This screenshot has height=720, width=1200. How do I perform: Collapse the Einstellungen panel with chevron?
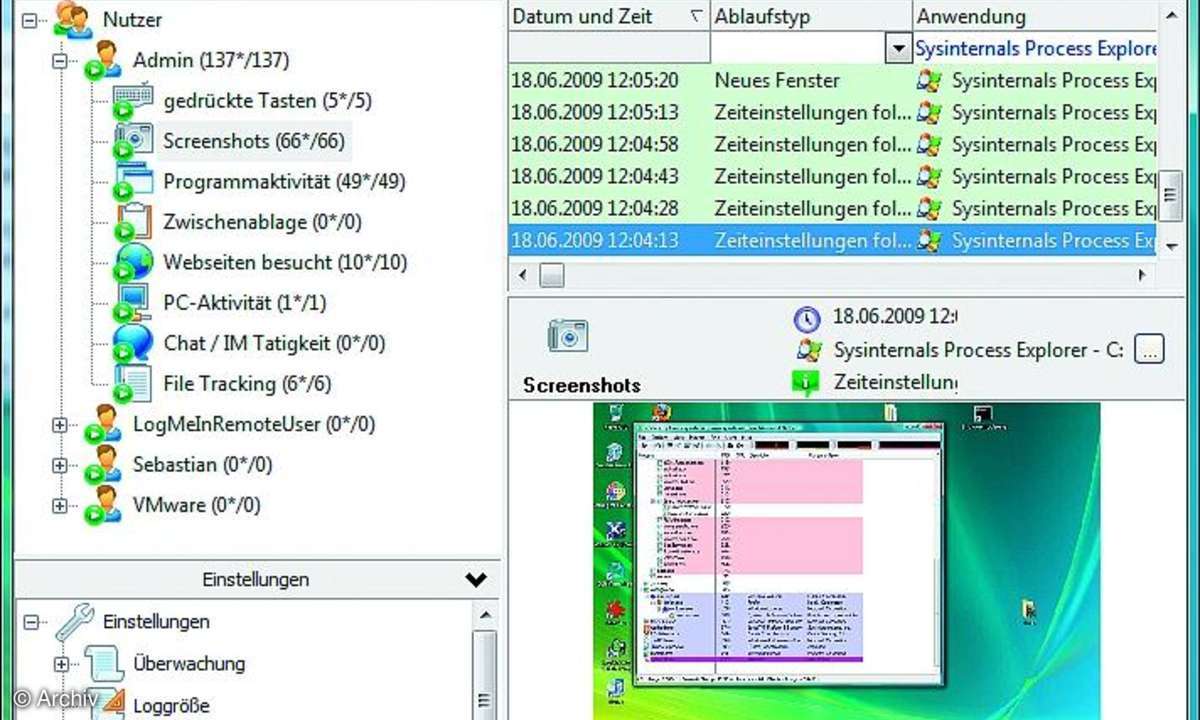[x=476, y=579]
